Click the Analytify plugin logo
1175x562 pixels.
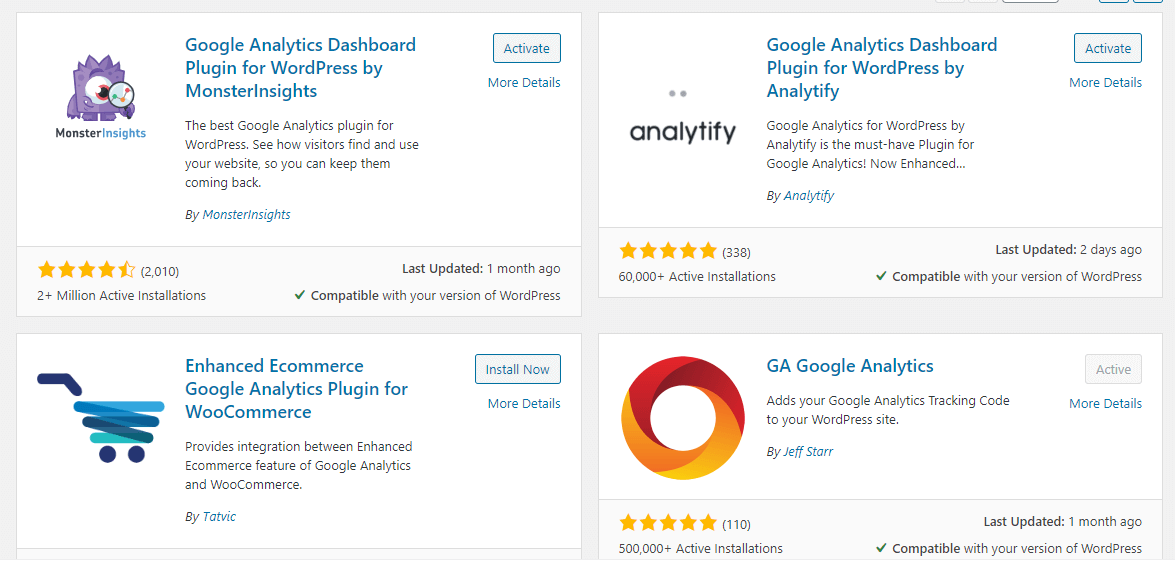pyautogui.click(x=683, y=118)
